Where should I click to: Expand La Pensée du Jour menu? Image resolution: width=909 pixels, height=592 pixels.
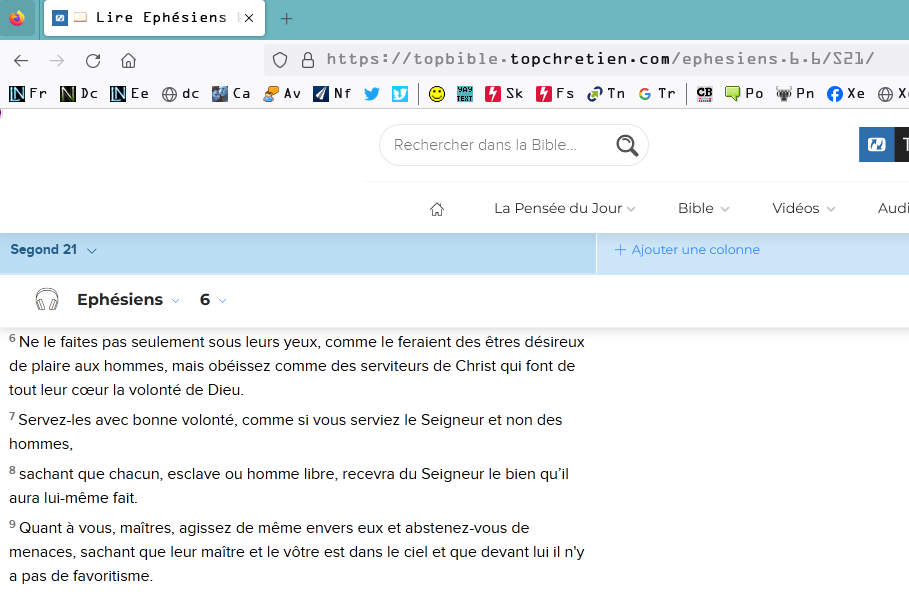[565, 208]
